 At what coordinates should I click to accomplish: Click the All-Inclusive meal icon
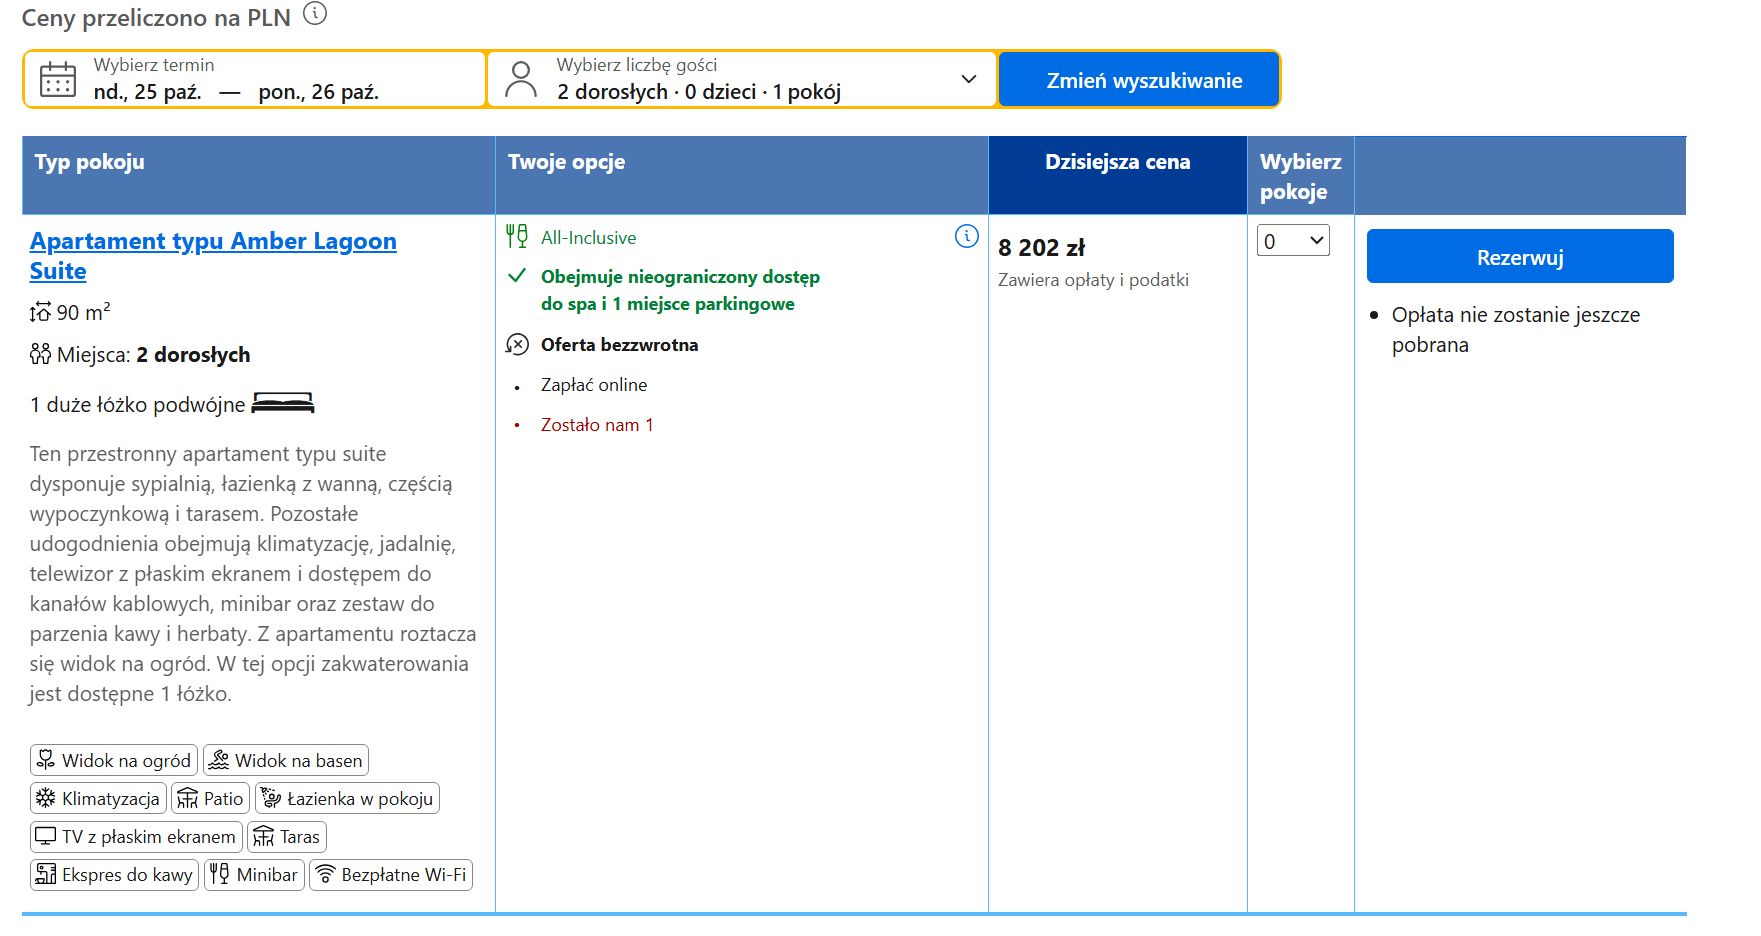pos(517,236)
